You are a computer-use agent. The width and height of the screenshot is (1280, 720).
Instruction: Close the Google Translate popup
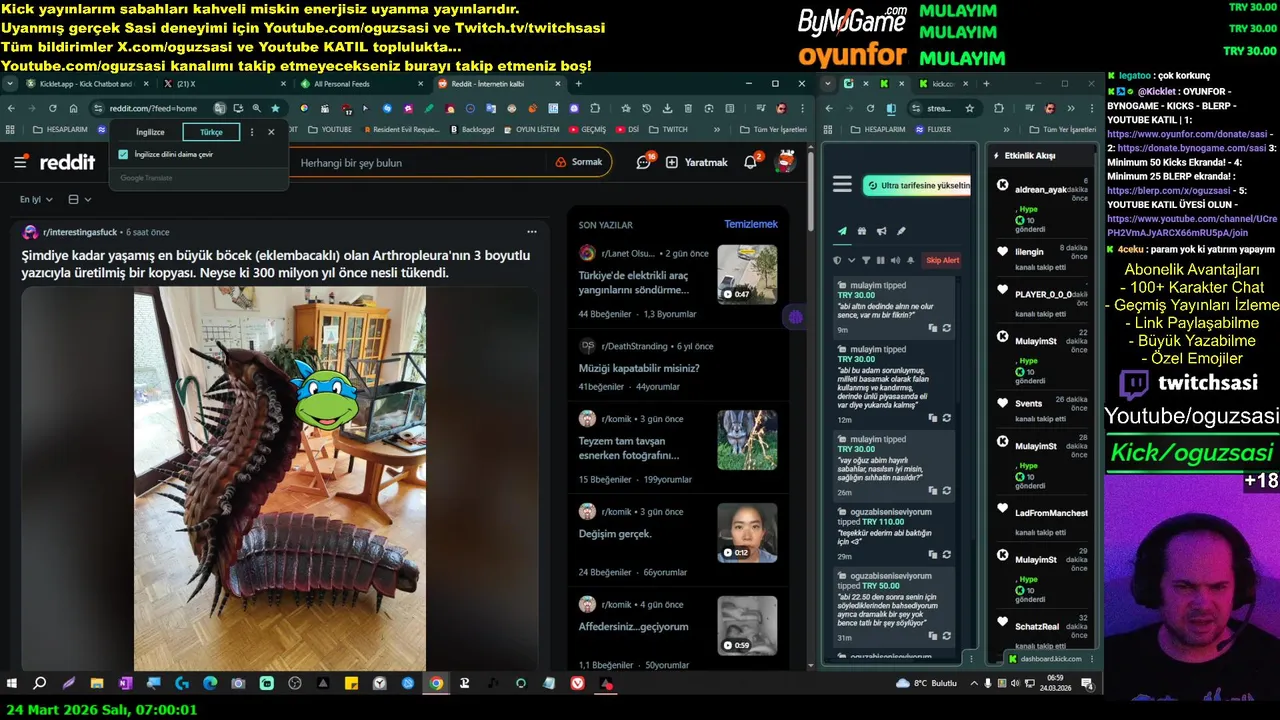pos(271,132)
